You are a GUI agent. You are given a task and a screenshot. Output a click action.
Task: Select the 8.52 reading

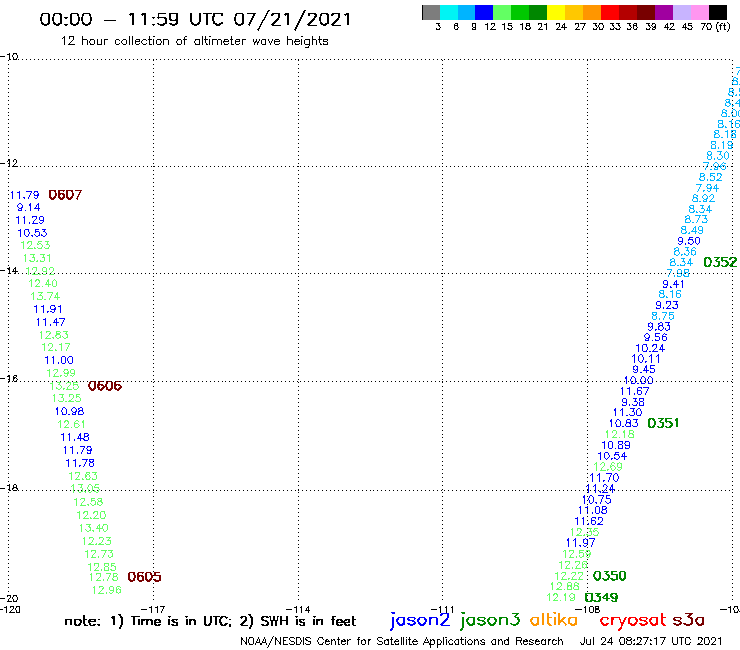[711, 177]
